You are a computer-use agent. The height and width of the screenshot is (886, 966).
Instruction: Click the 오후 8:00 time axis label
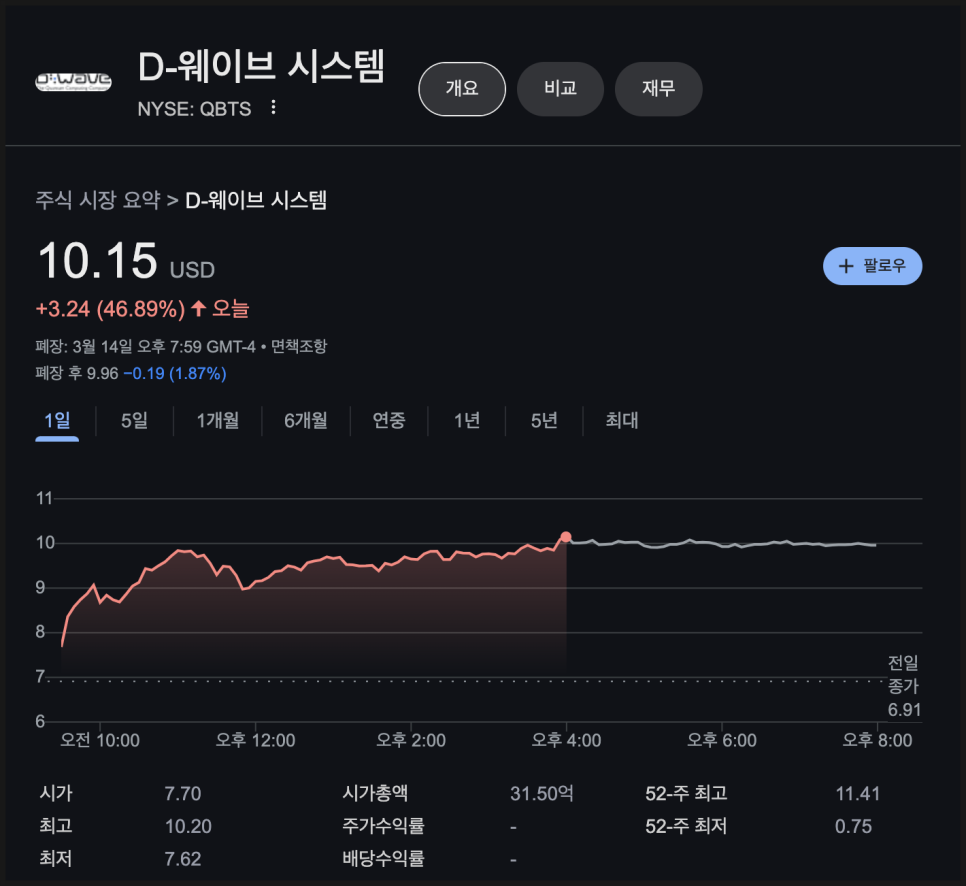[x=877, y=740]
